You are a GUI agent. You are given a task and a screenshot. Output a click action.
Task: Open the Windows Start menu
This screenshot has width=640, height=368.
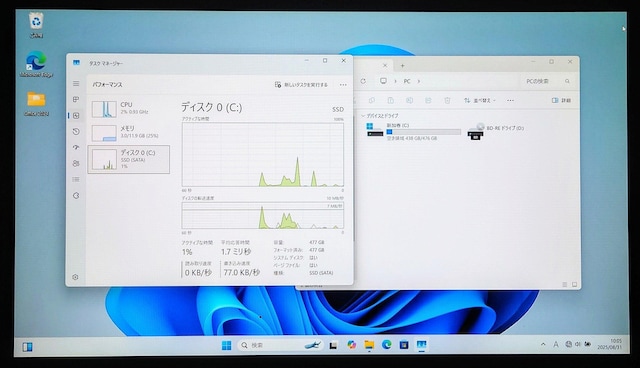click(226, 346)
